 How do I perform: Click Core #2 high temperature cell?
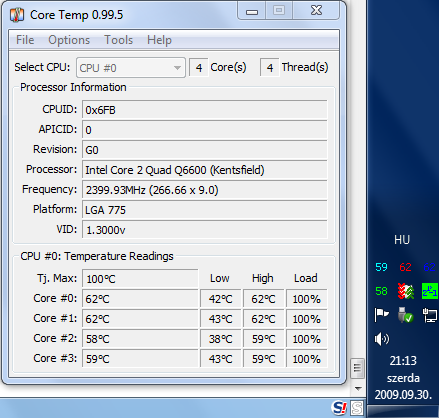(x=263, y=338)
